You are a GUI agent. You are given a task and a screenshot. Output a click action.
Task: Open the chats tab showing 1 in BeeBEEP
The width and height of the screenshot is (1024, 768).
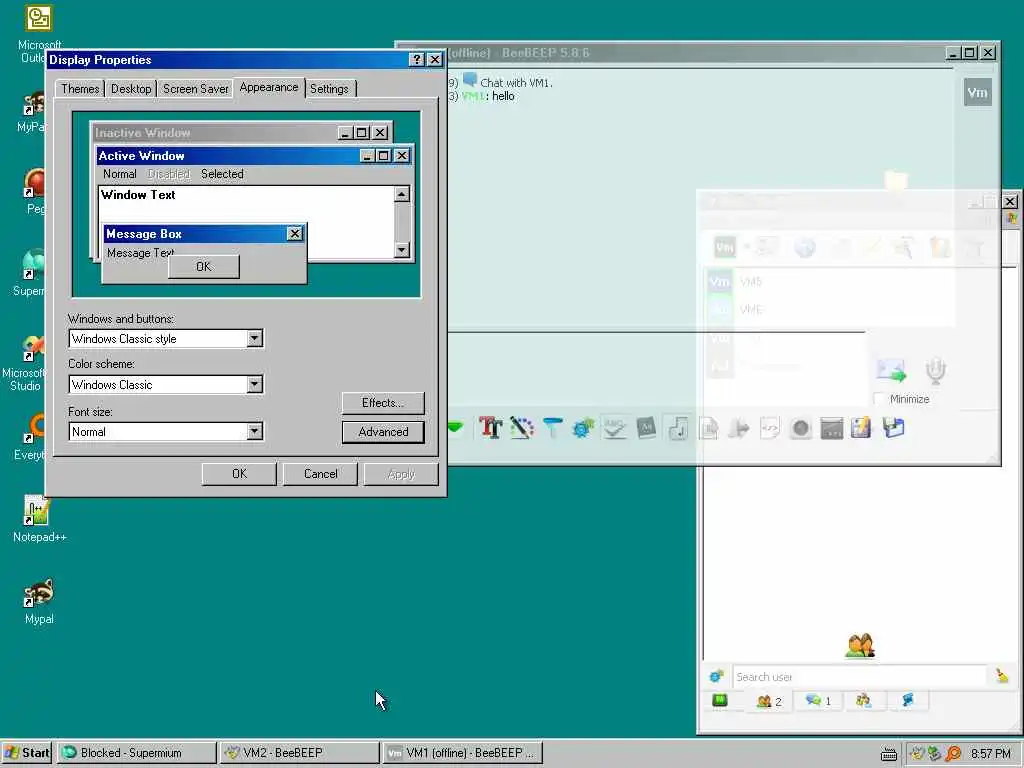point(818,701)
